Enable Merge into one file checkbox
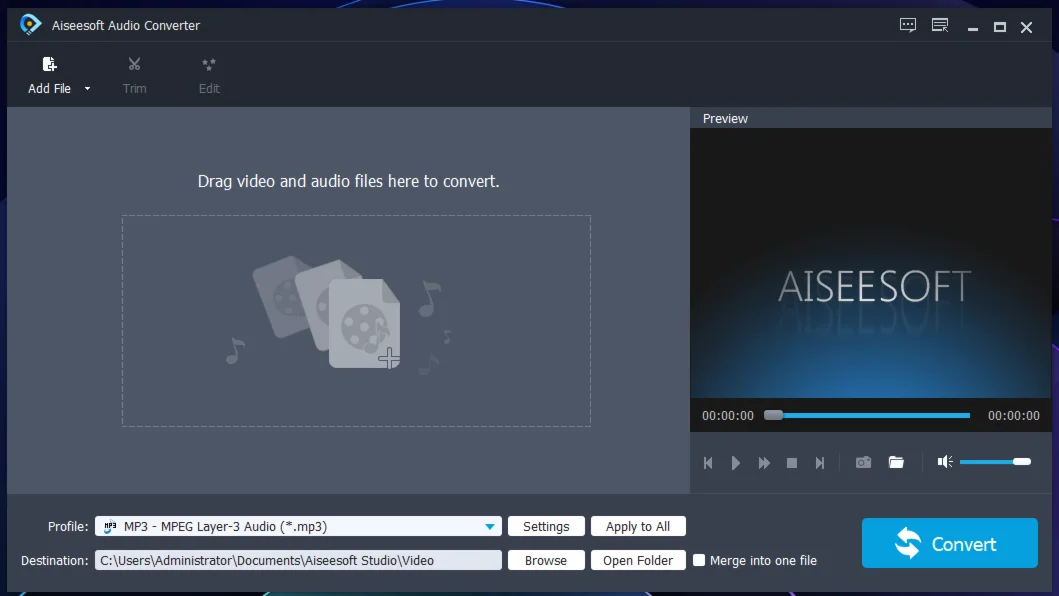 click(x=699, y=560)
